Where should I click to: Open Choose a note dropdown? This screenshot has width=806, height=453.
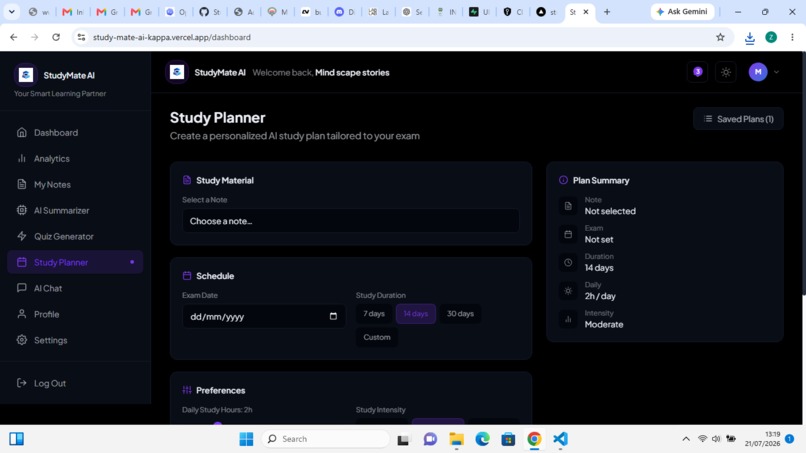coord(351,221)
